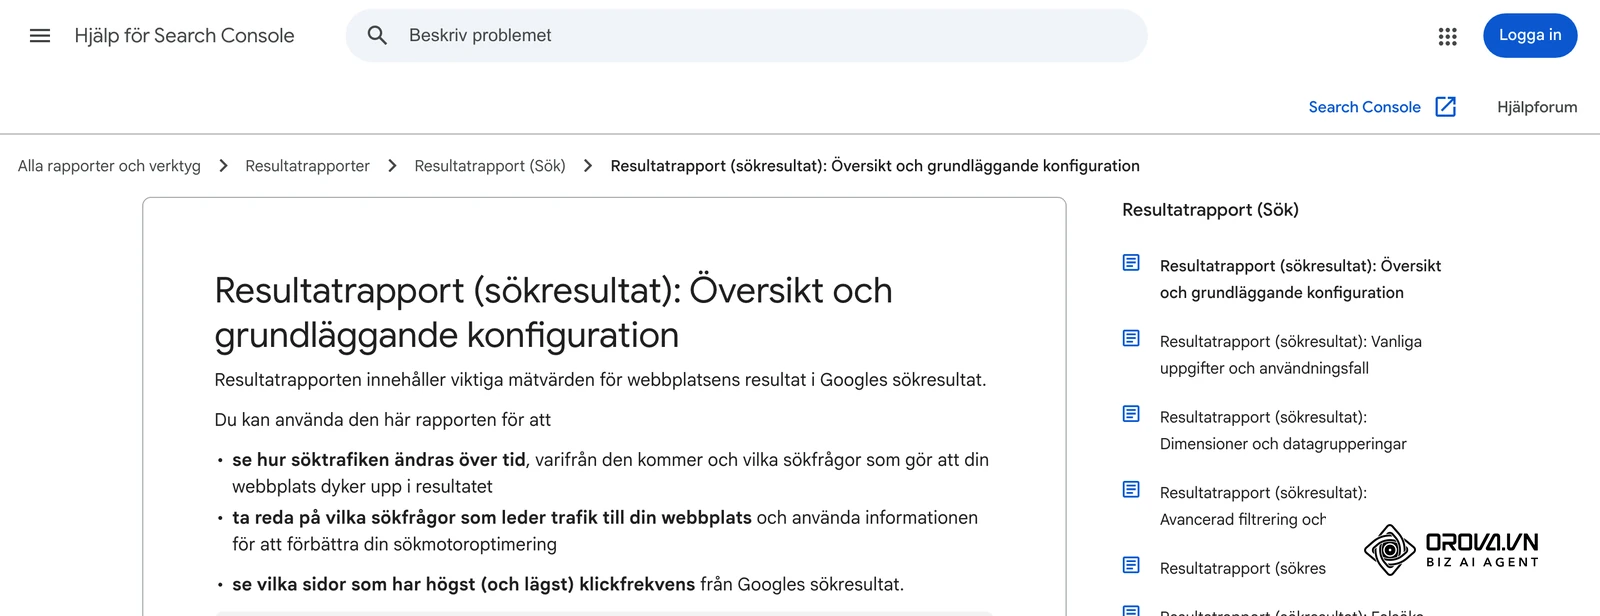Click the Logga in button
This screenshot has width=1600, height=616.
(x=1530, y=36)
